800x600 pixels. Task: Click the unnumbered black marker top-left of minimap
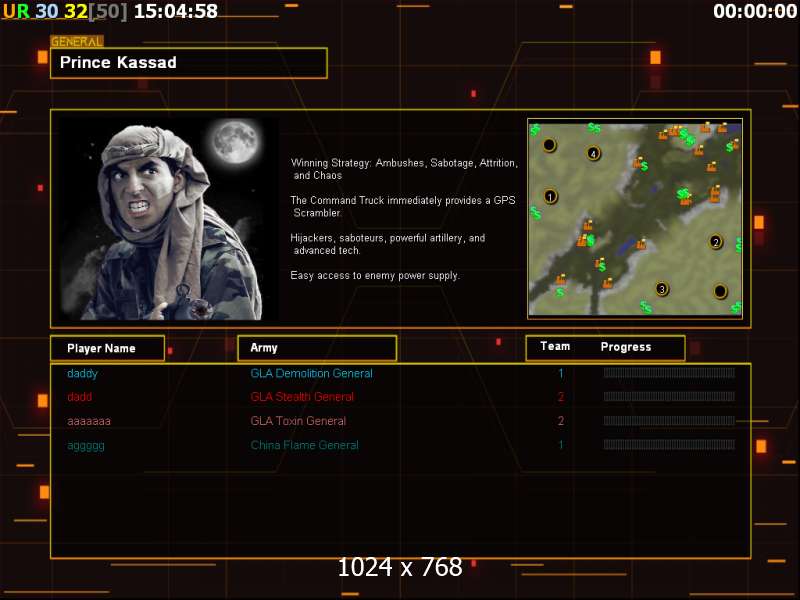click(549, 145)
